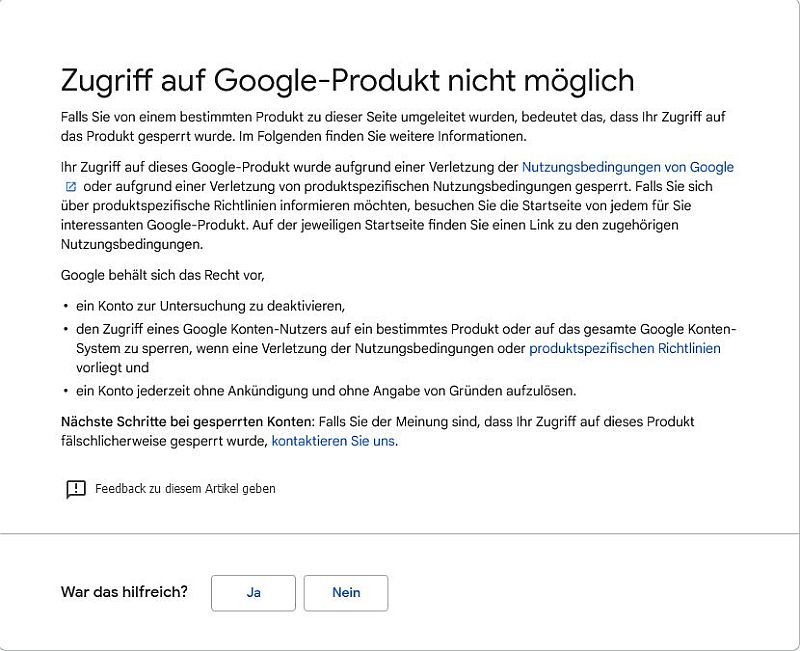
Task: Click the heading Zugriff auf Google-Produkt nicht möglich
Action: pos(347,80)
